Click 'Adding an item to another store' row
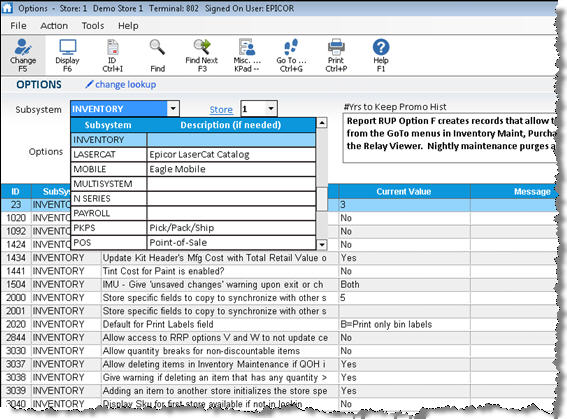Image resolution: width=567 pixels, height=419 pixels. [278, 391]
